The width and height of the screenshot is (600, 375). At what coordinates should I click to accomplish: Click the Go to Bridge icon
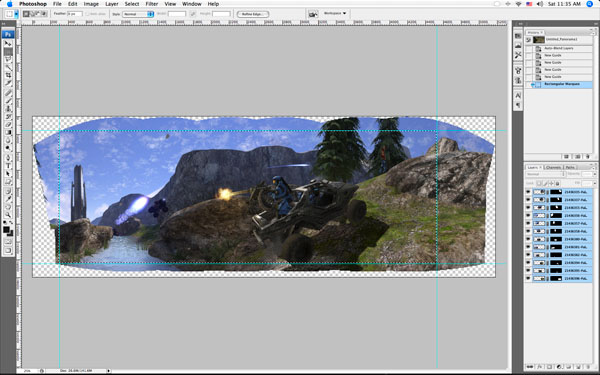point(313,14)
